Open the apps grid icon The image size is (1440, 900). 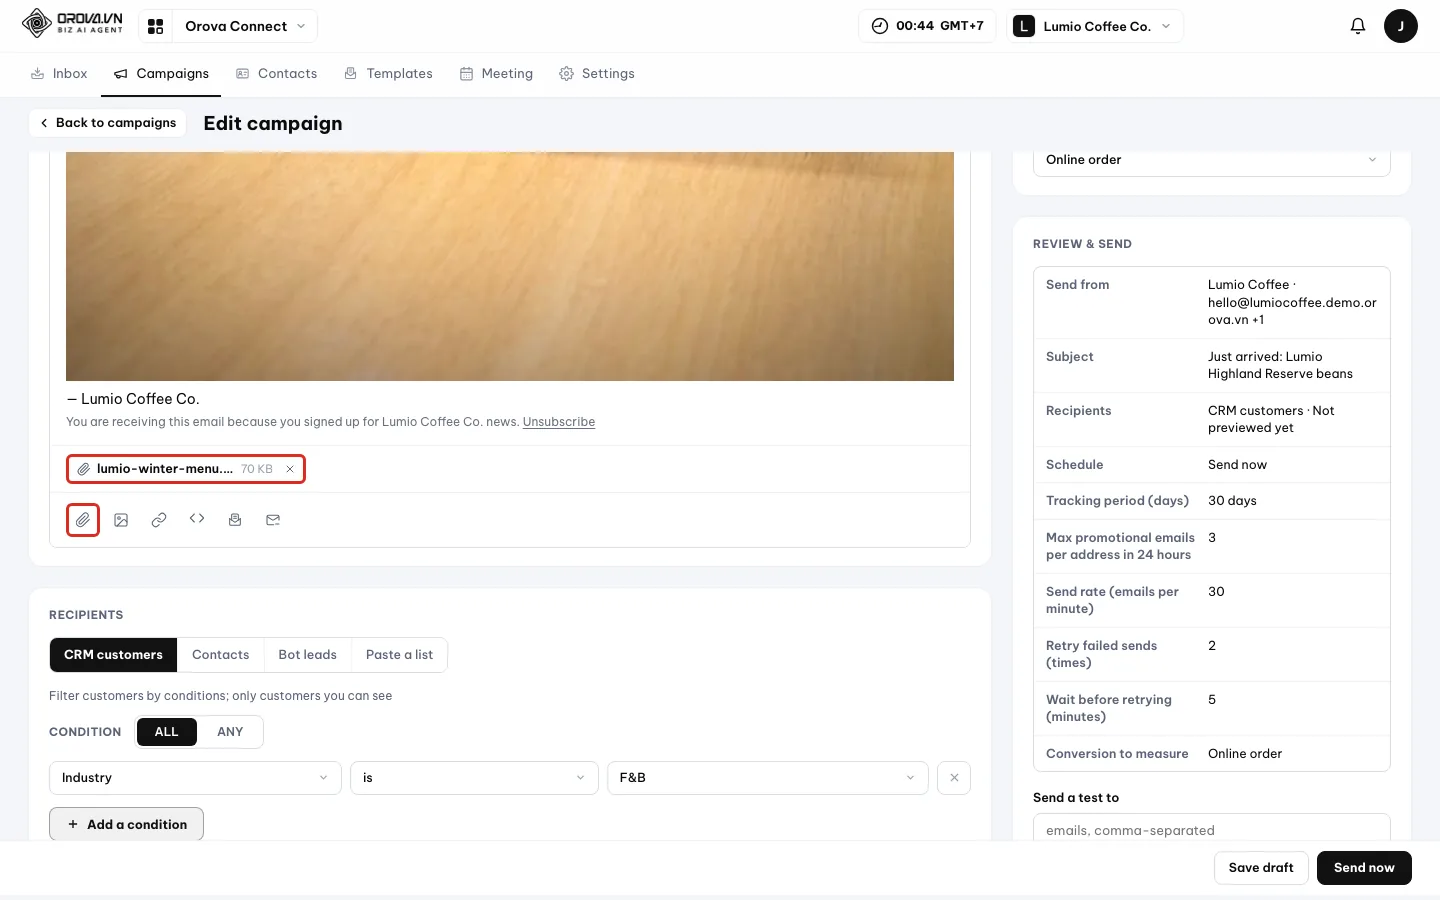tap(156, 26)
